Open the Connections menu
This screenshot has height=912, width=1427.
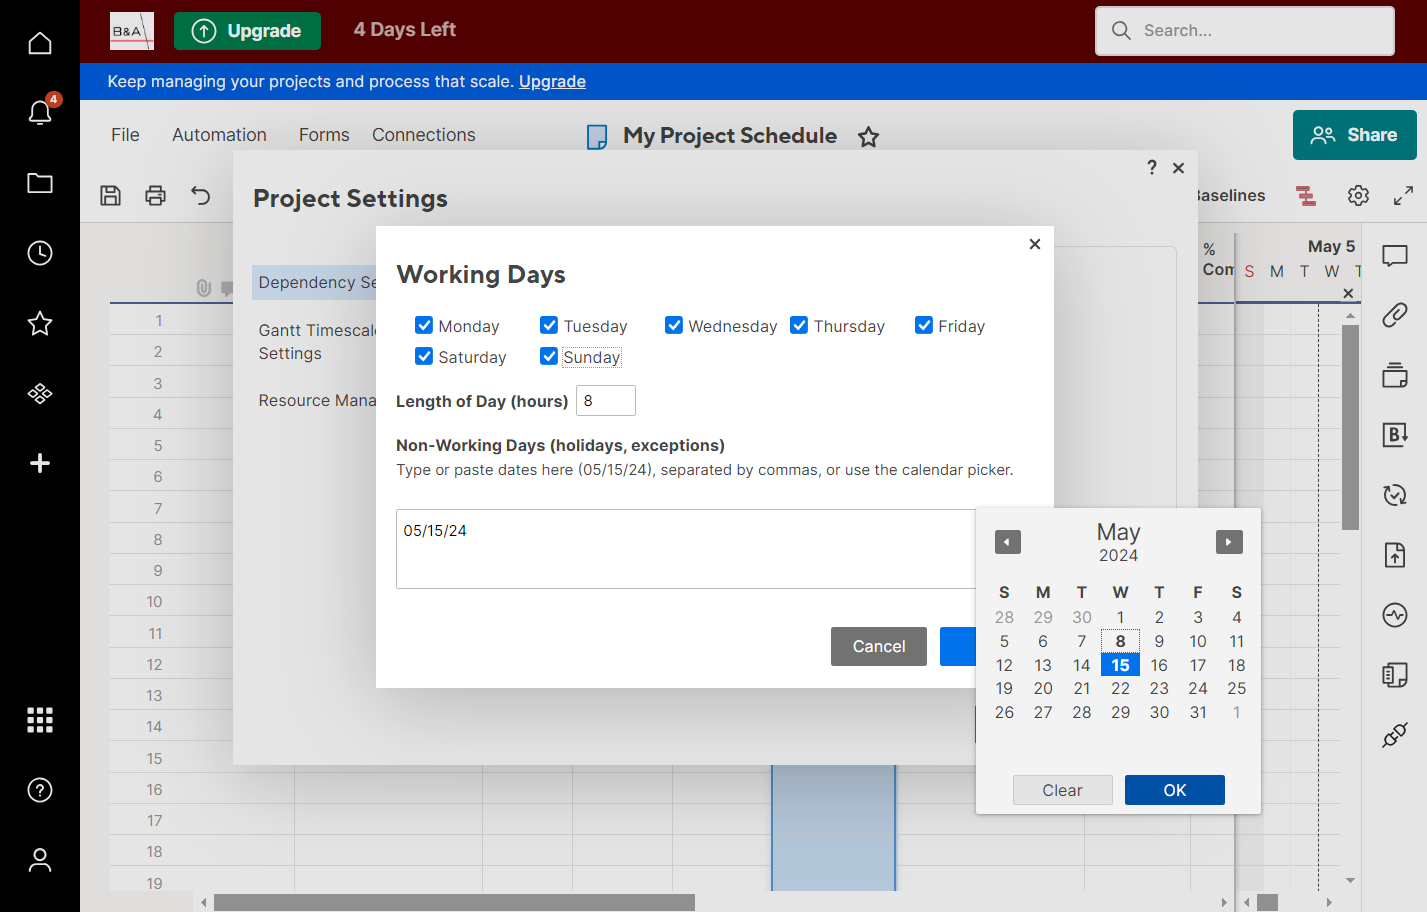tap(424, 135)
